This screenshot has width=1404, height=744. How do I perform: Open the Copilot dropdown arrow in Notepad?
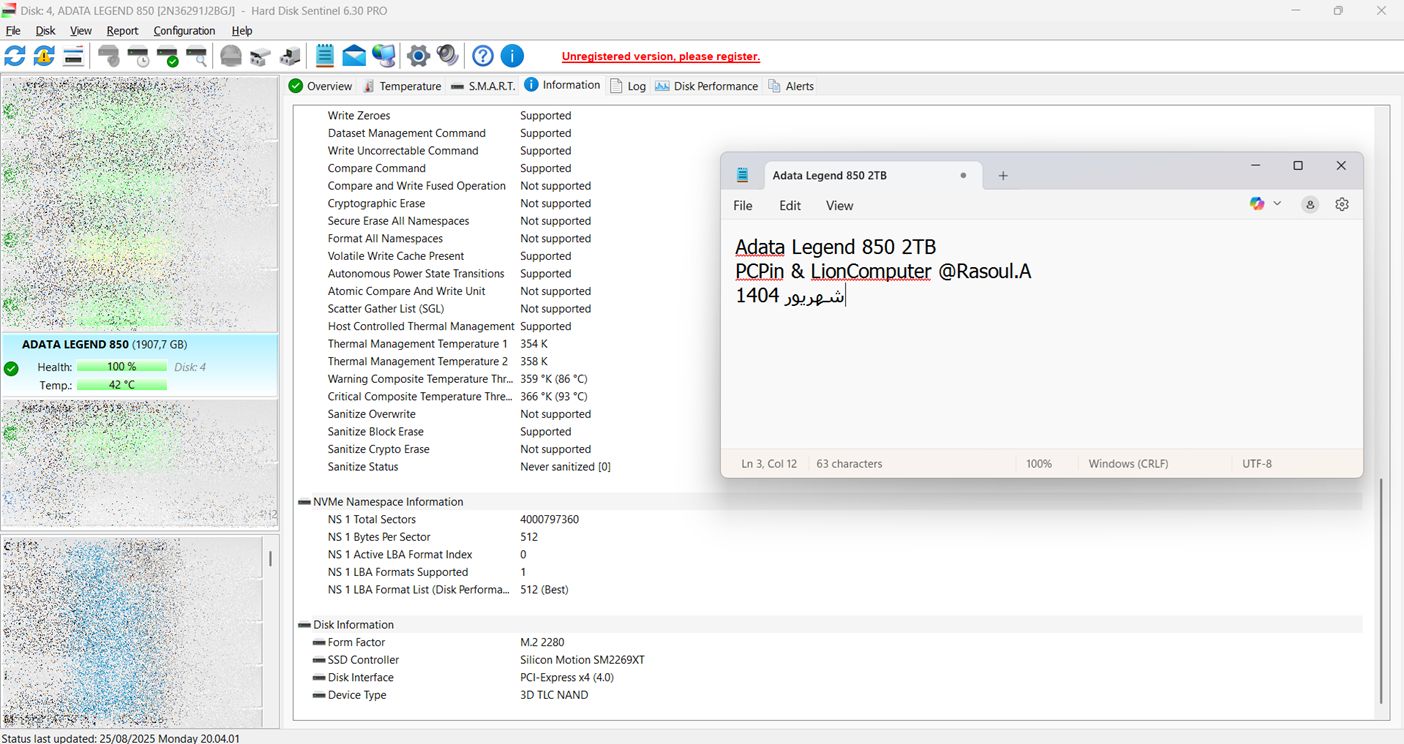point(1277,204)
